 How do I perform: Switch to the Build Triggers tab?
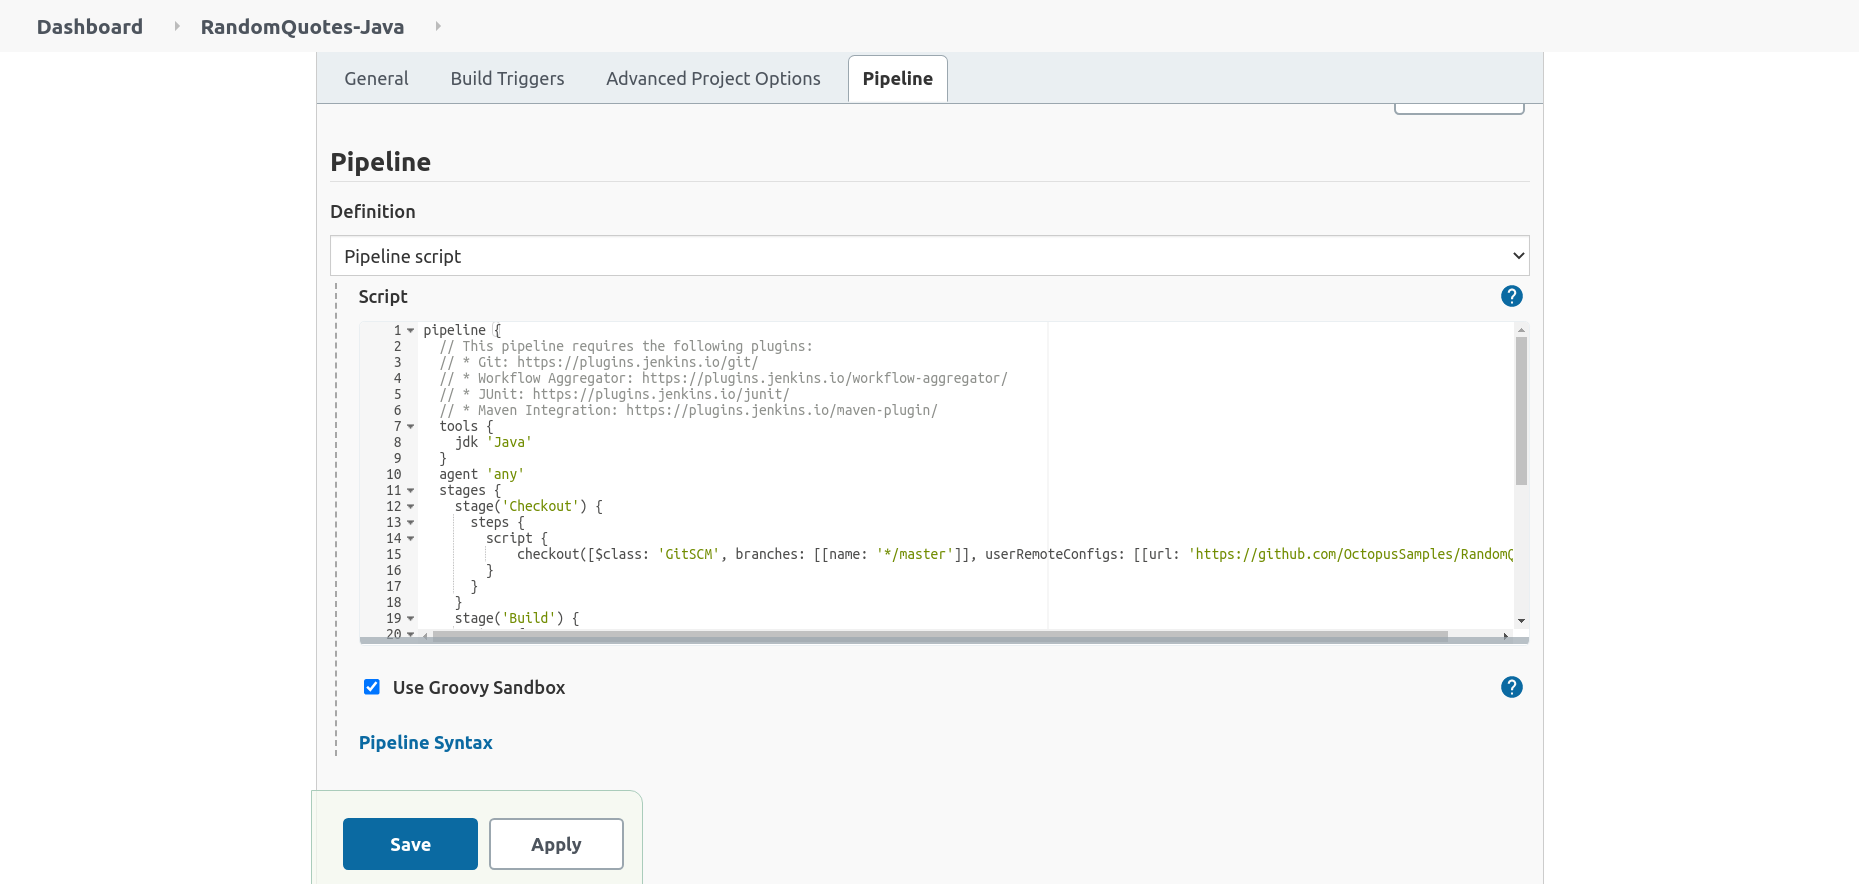pyautogui.click(x=507, y=79)
